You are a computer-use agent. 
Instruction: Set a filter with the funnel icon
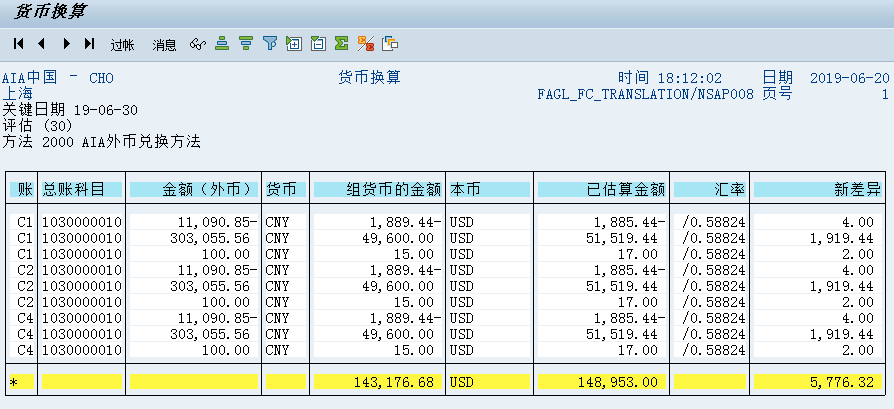[x=270, y=43]
